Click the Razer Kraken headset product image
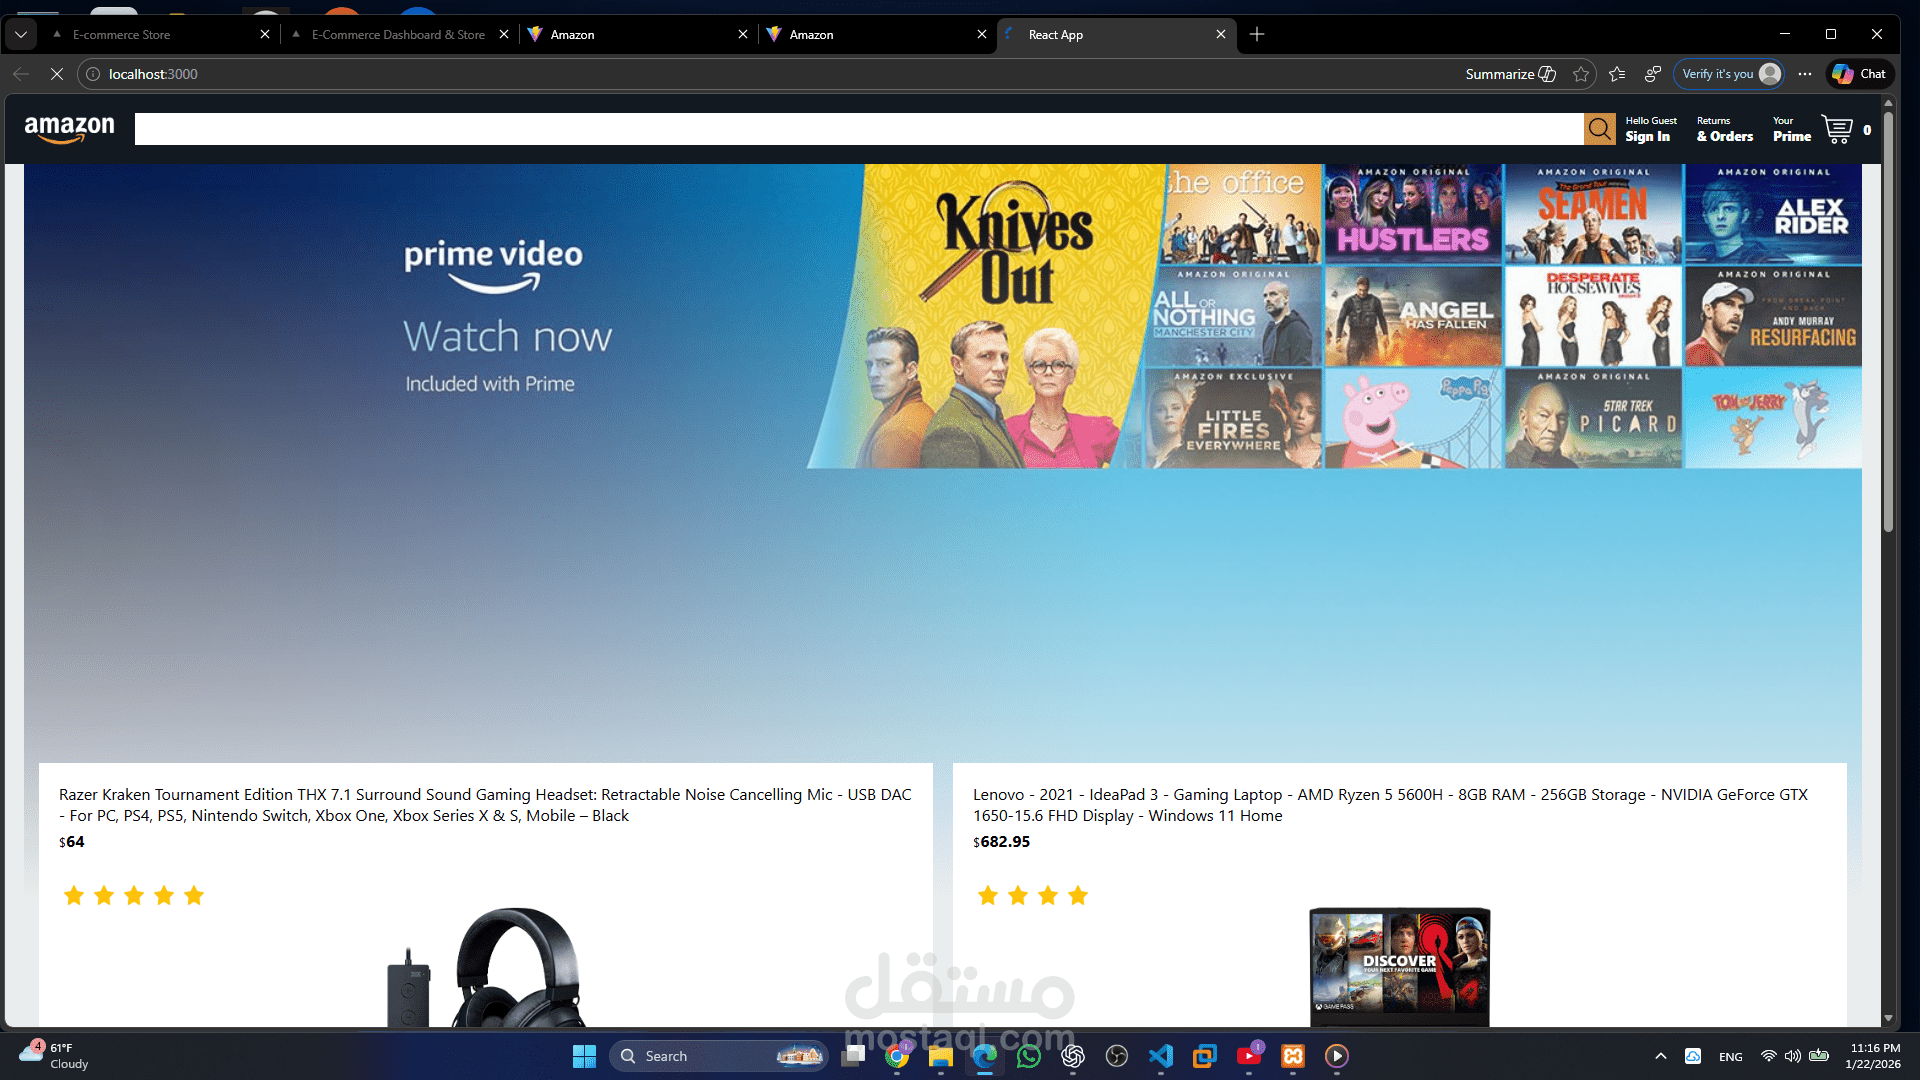The width and height of the screenshot is (1920, 1080). click(x=486, y=967)
